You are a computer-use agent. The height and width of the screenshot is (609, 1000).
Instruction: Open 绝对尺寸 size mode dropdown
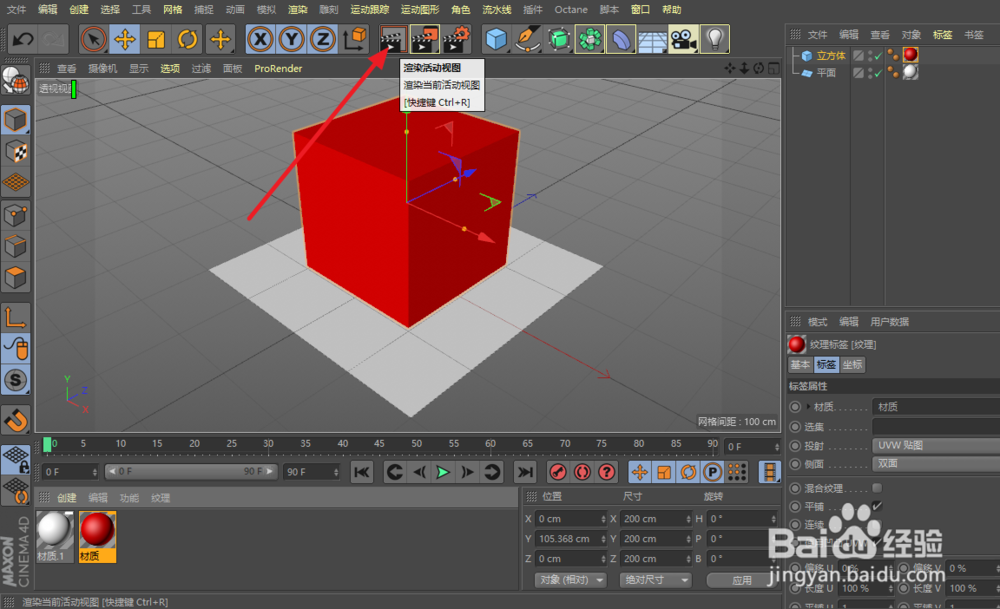tap(655, 580)
